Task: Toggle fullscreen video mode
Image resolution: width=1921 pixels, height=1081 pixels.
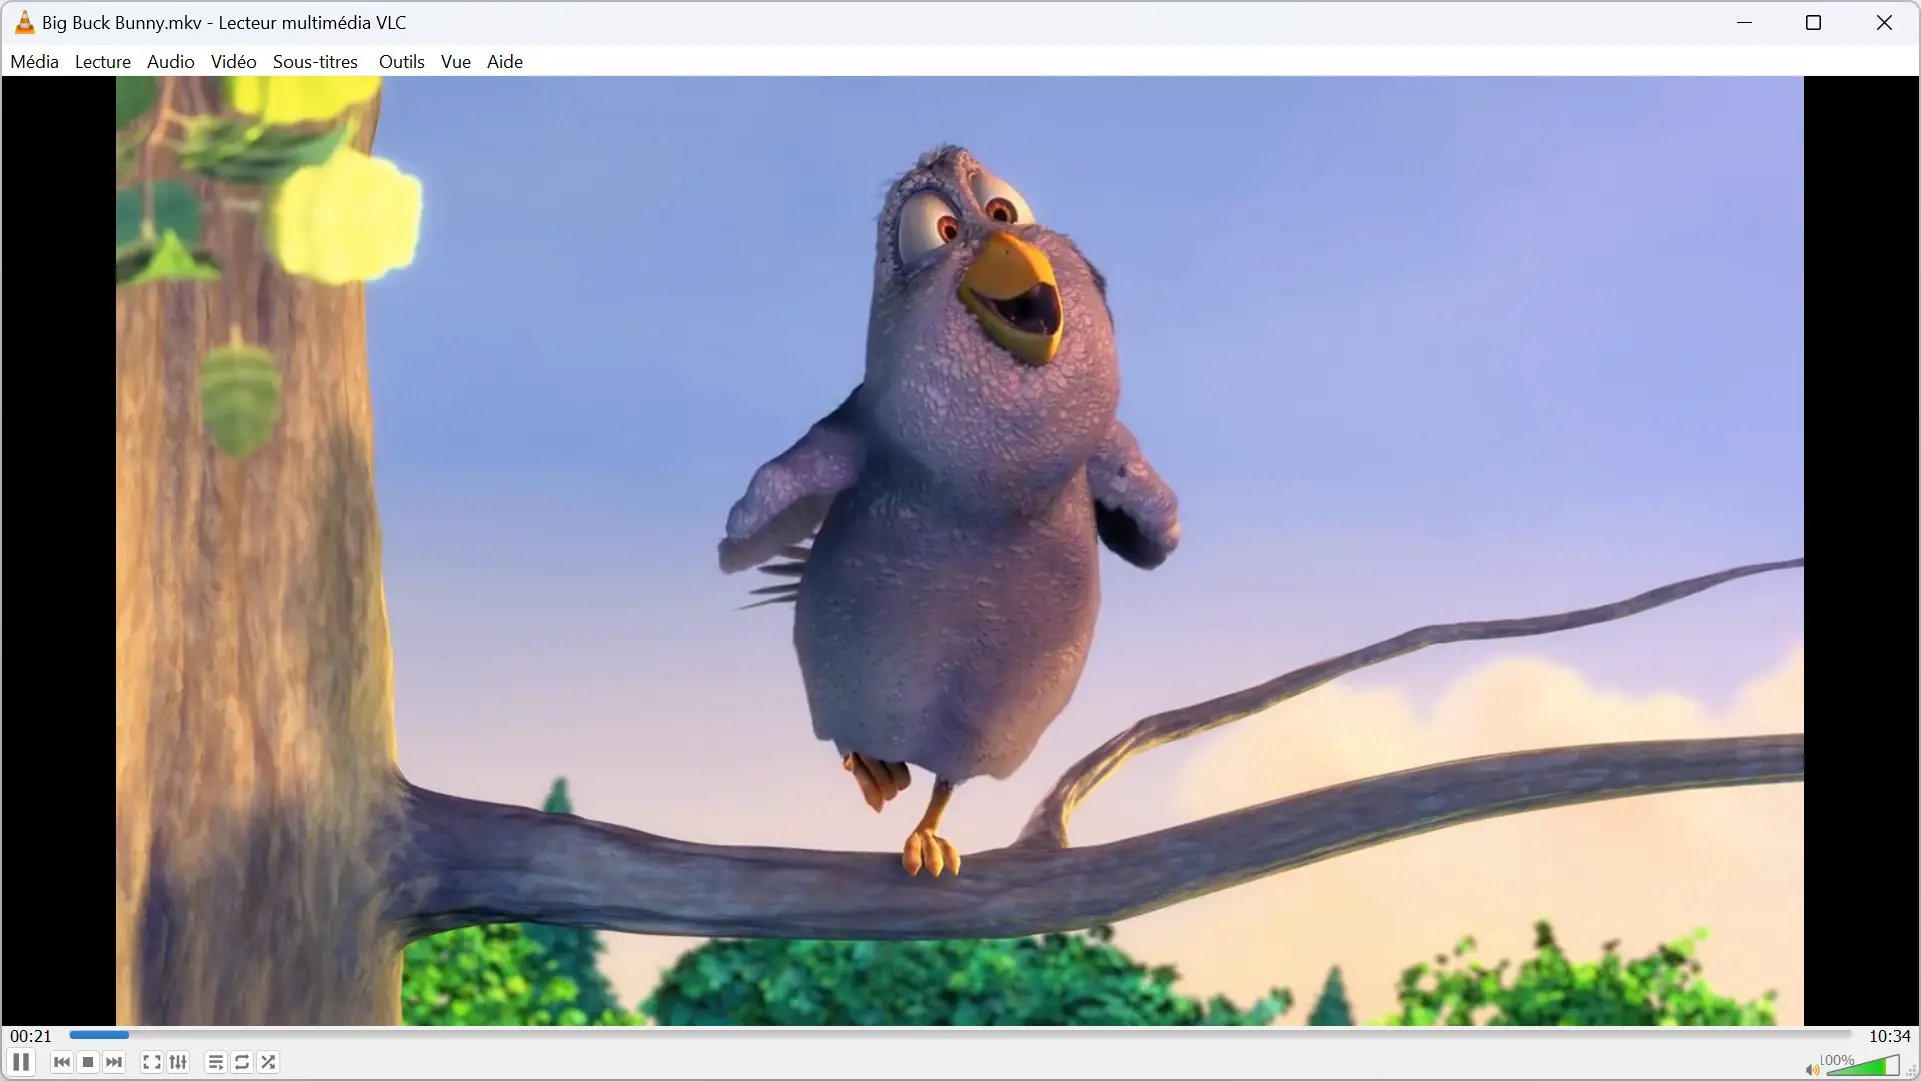Action: pos(152,1062)
